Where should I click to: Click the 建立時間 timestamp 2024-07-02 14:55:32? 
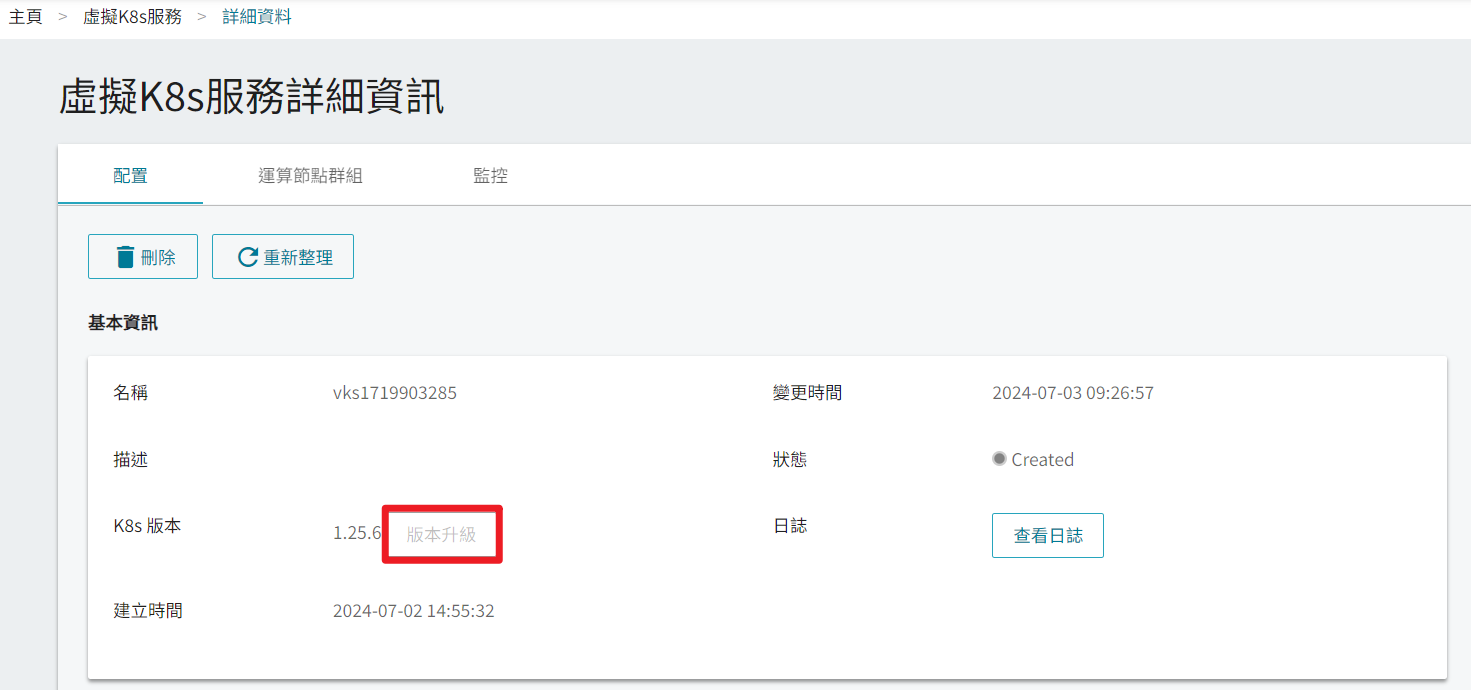pyautogui.click(x=414, y=611)
